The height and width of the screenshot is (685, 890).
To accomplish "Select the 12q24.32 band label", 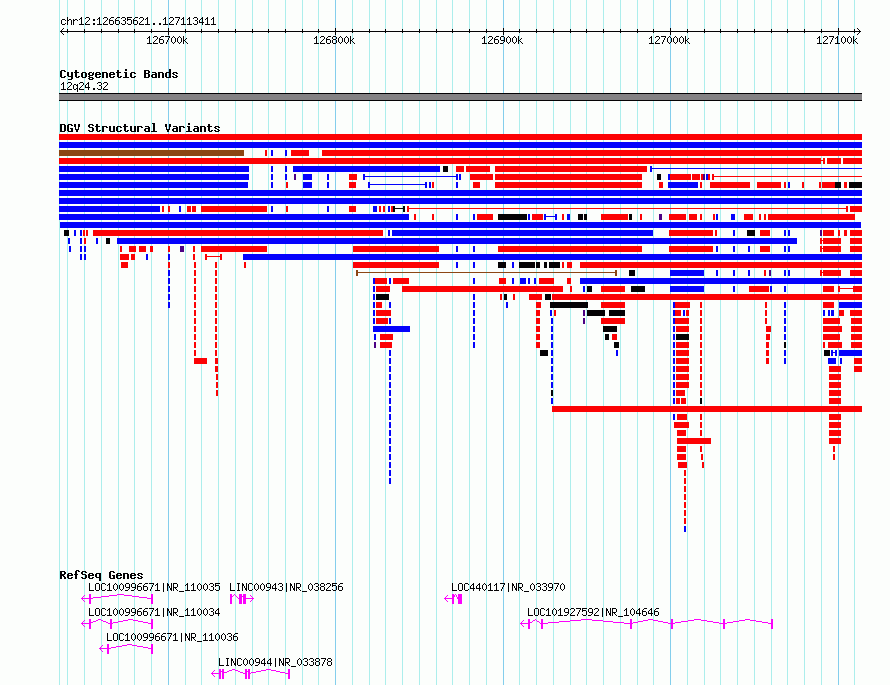I will (x=84, y=86).
